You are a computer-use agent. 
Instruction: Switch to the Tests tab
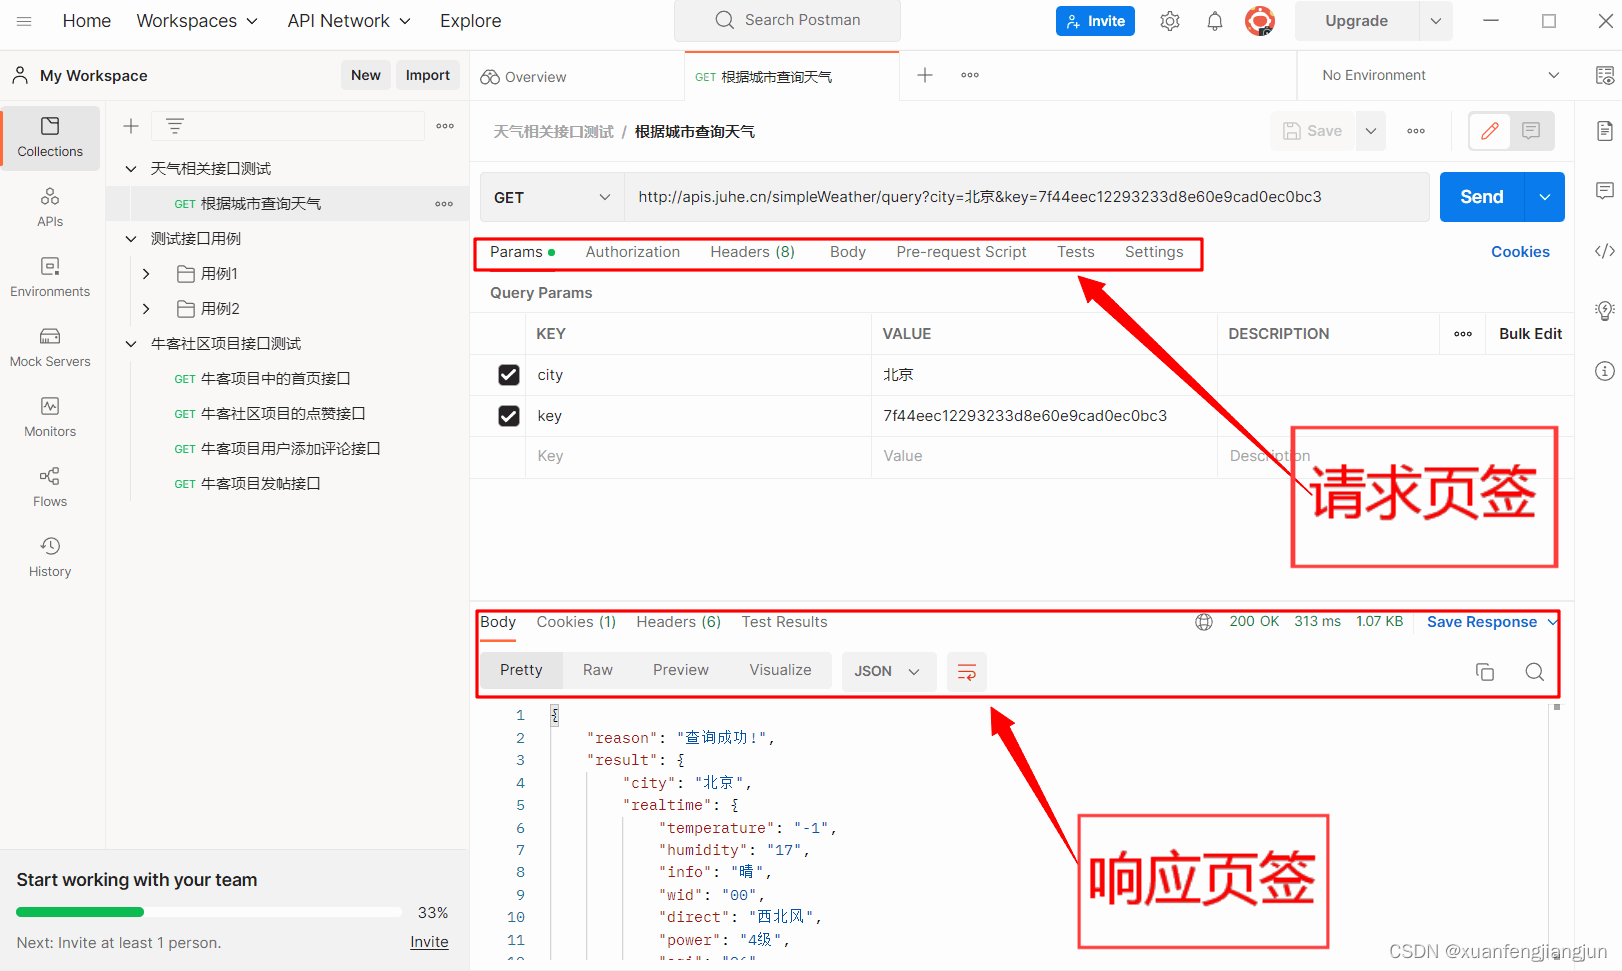[1076, 252]
